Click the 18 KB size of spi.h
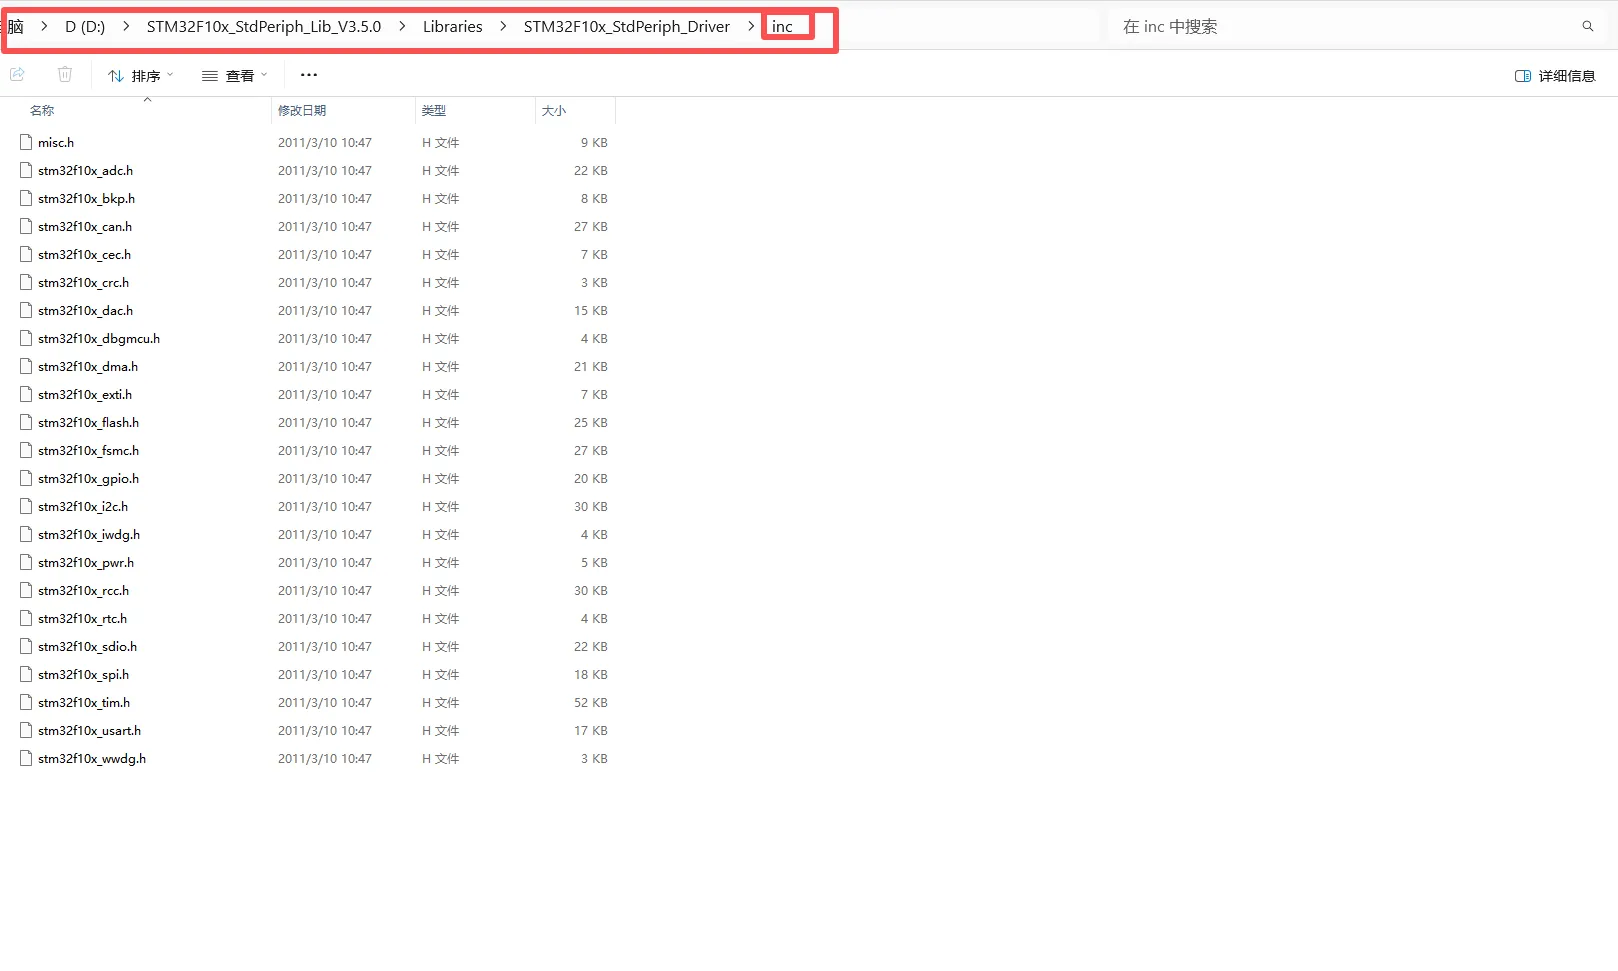Viewport: 1618px width, 971px height. point(591,675)
